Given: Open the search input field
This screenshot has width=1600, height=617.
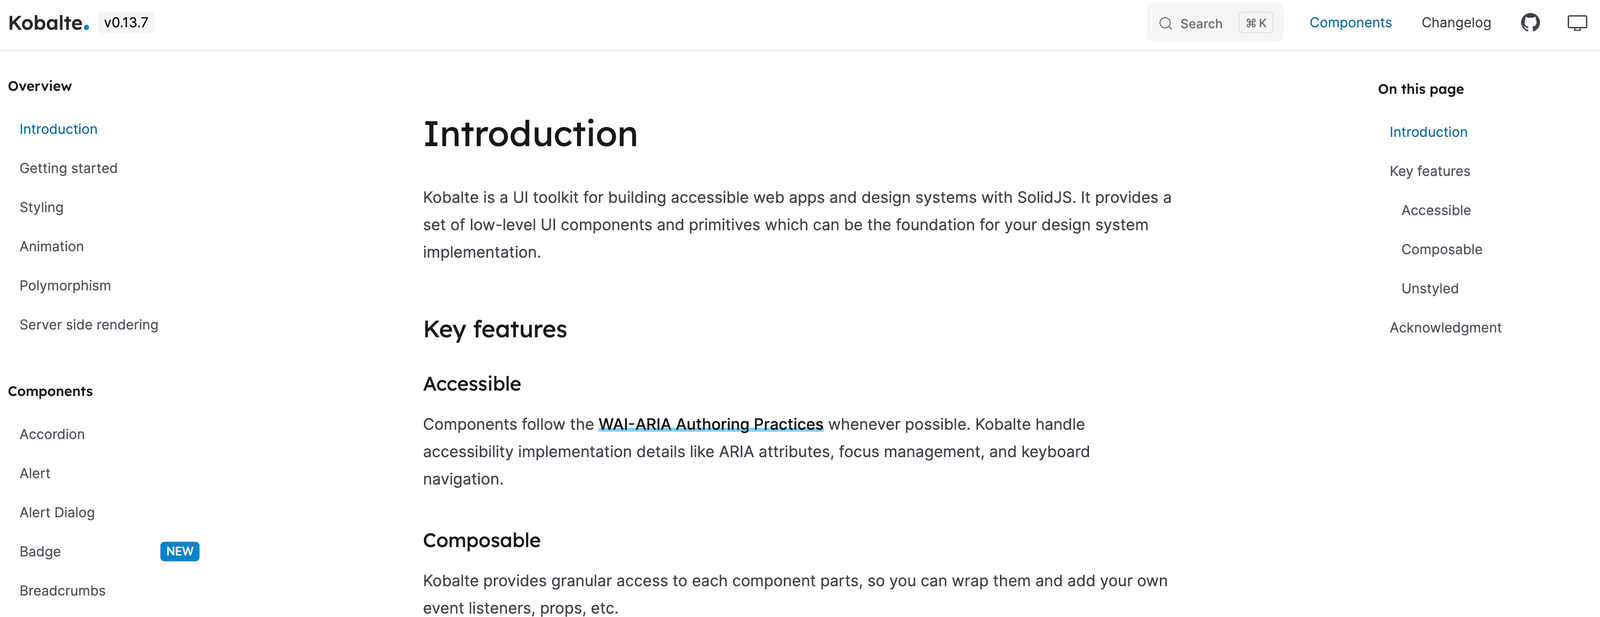Looking at the screenshot, I should point(1205,22).
